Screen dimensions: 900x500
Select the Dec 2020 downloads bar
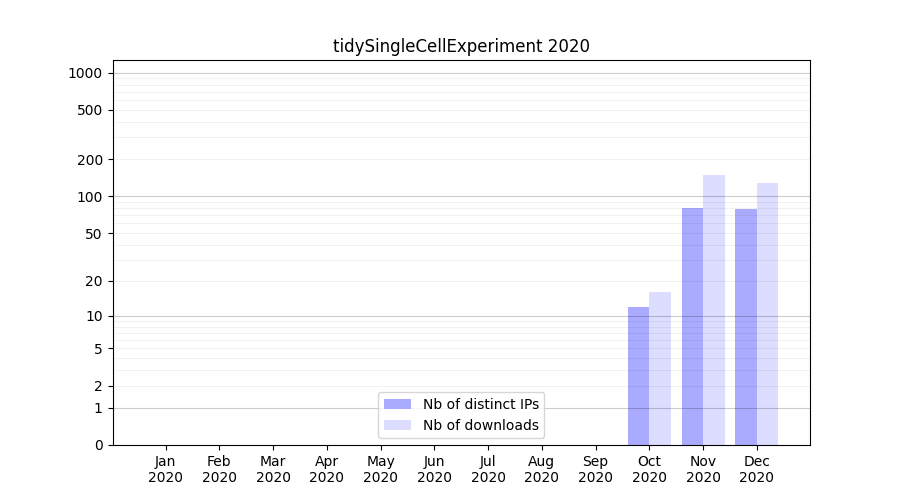[767, 314]
